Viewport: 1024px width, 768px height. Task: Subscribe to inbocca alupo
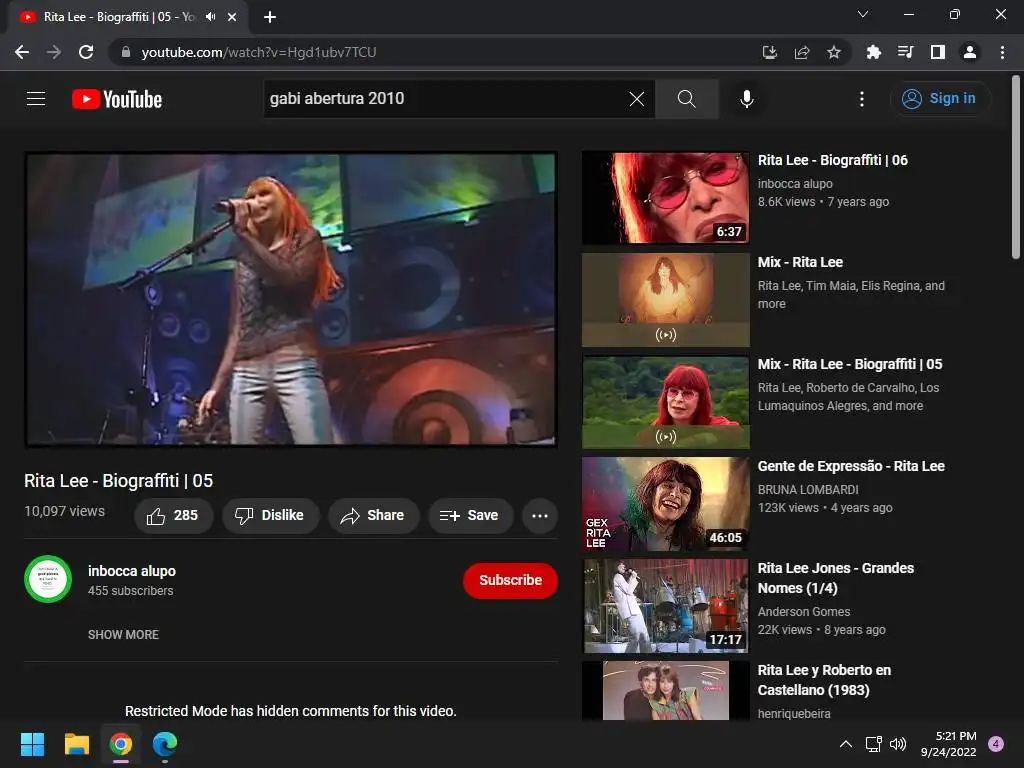pyautogui.click(x=510, y=580)
